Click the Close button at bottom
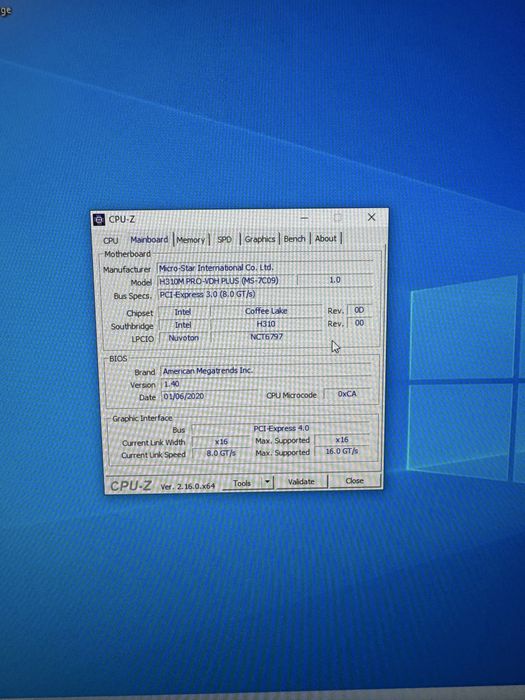The width and height of the screenshot is (525, 700). (x=354, y=481)
